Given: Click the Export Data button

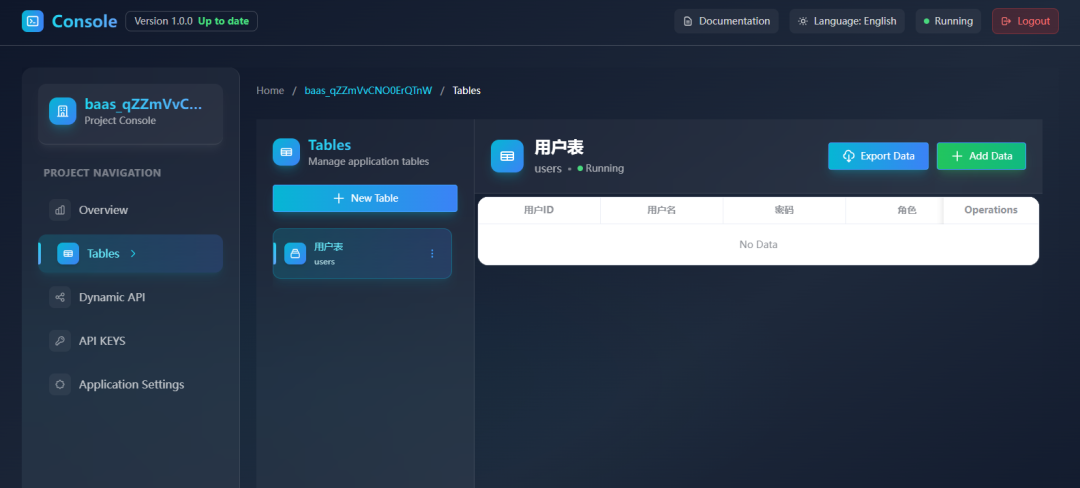Looking at the screenshot, I should coord(878,156).
